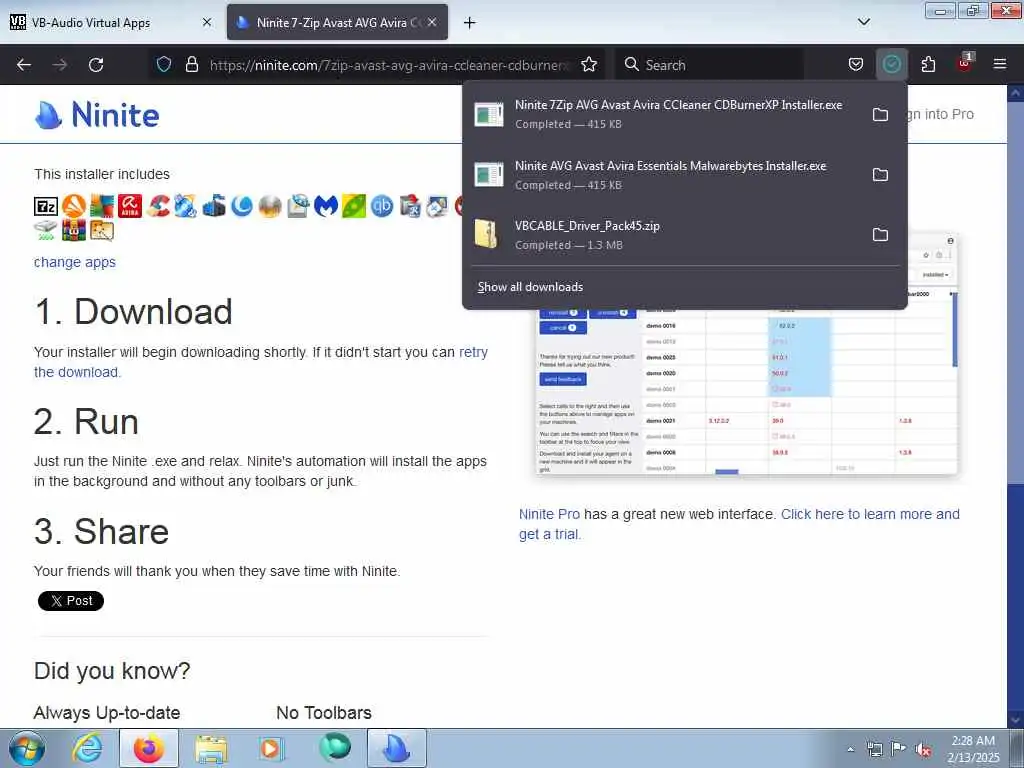This screenshot has width=1024, height=768.
Task: Reload the current page
Action: tap(96, 64)
